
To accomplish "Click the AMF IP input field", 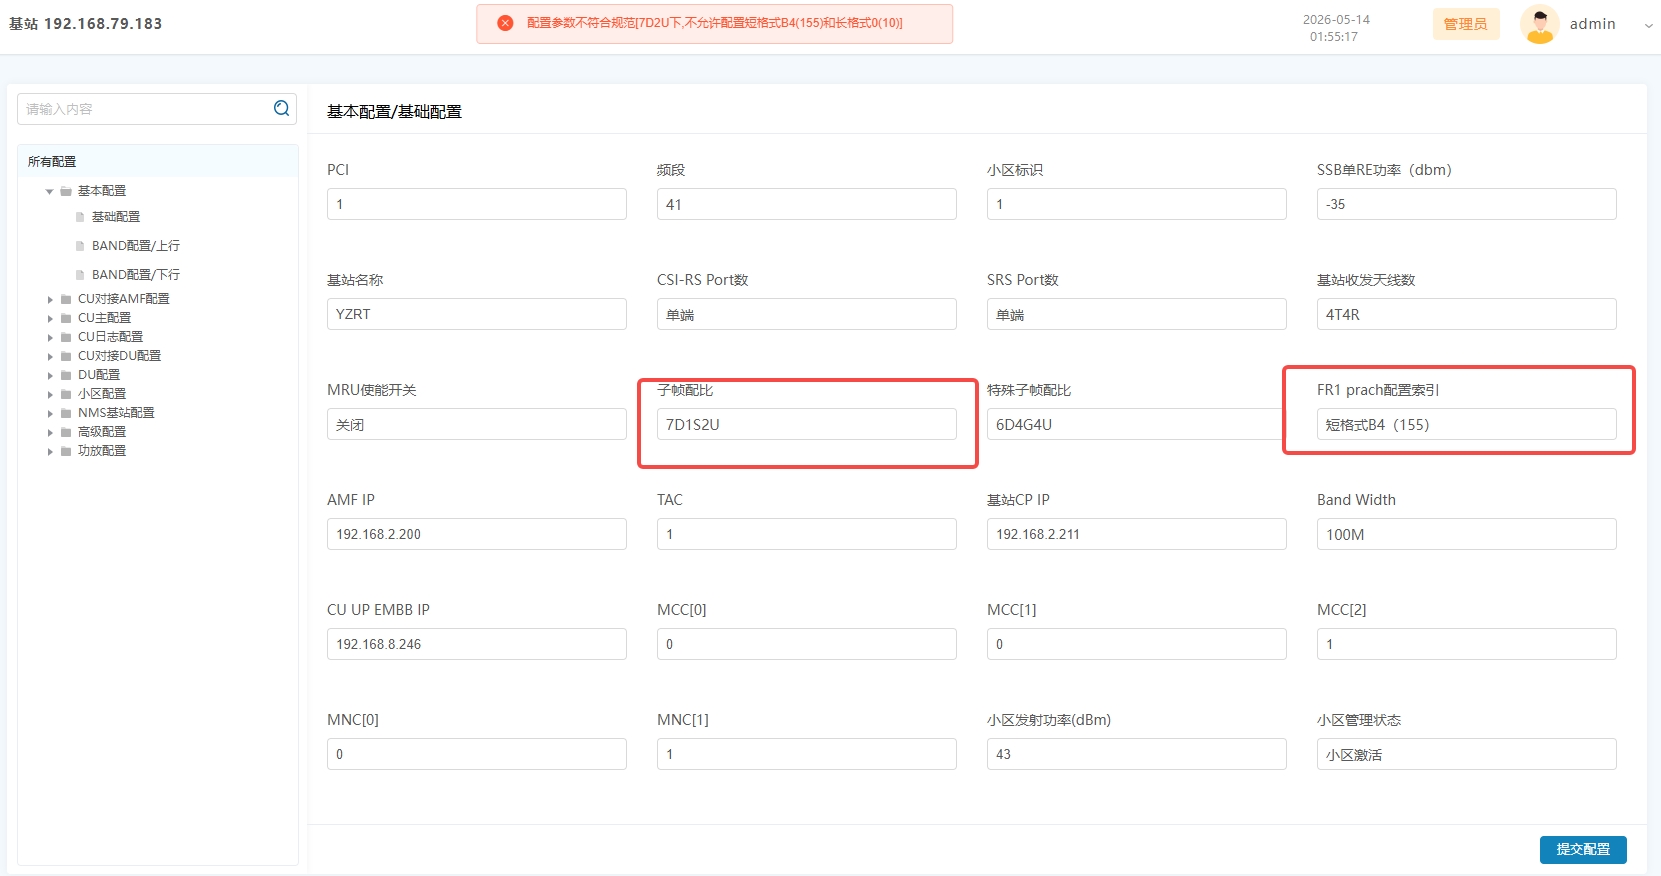I will point(477,534).
